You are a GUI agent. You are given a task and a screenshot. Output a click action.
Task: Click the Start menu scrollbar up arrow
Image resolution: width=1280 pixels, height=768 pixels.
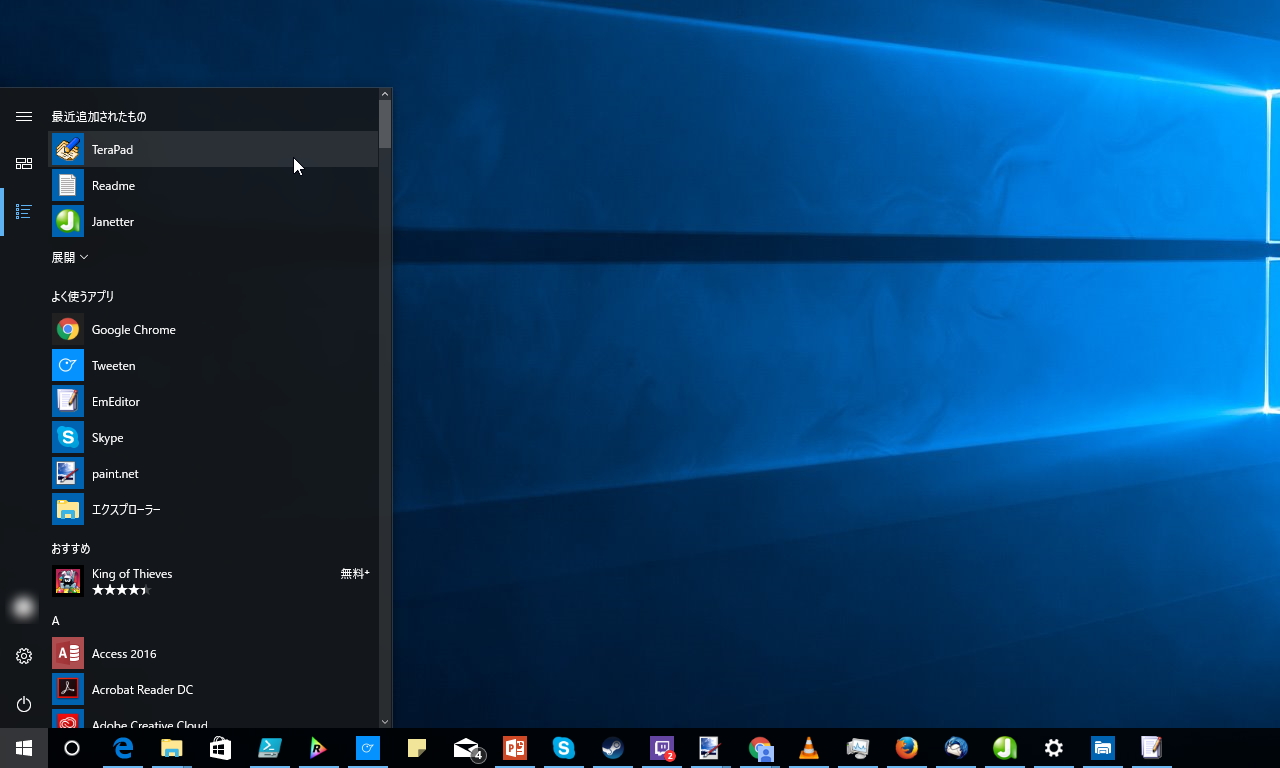(385, 94)
